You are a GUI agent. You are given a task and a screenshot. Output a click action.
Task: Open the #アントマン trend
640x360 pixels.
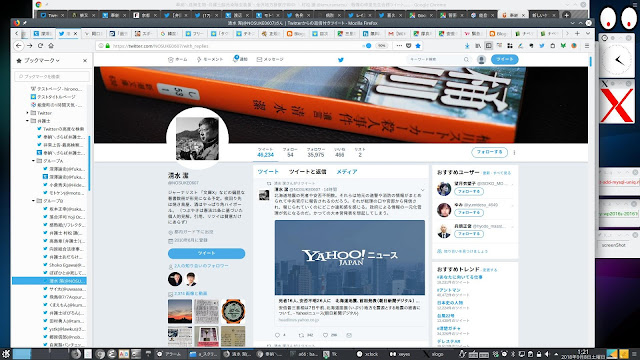tap(449, 290)
